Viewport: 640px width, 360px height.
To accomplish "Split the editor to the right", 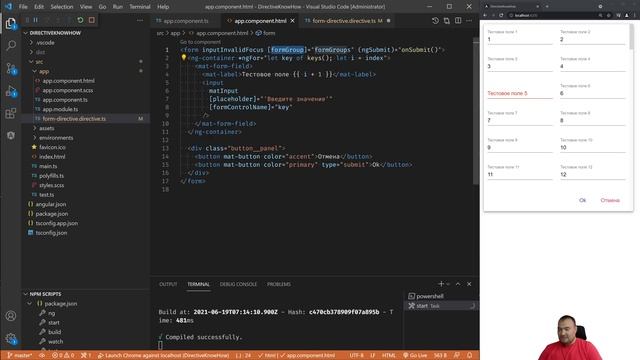I will pos(458,20).
